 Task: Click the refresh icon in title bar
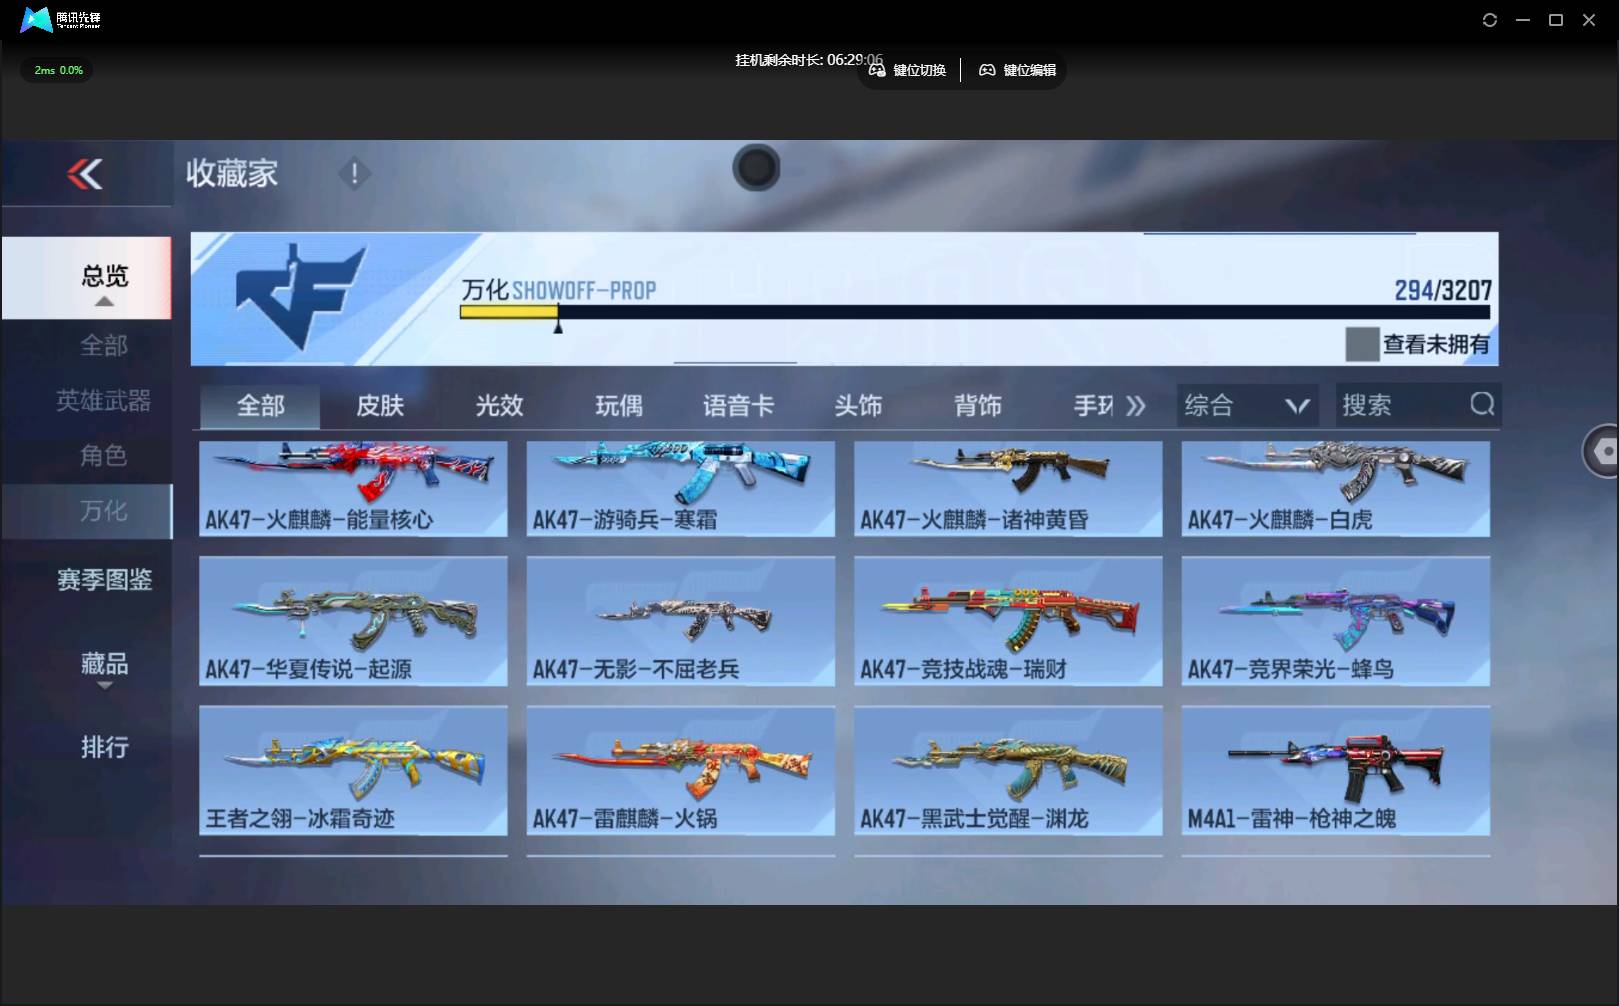1489,20
